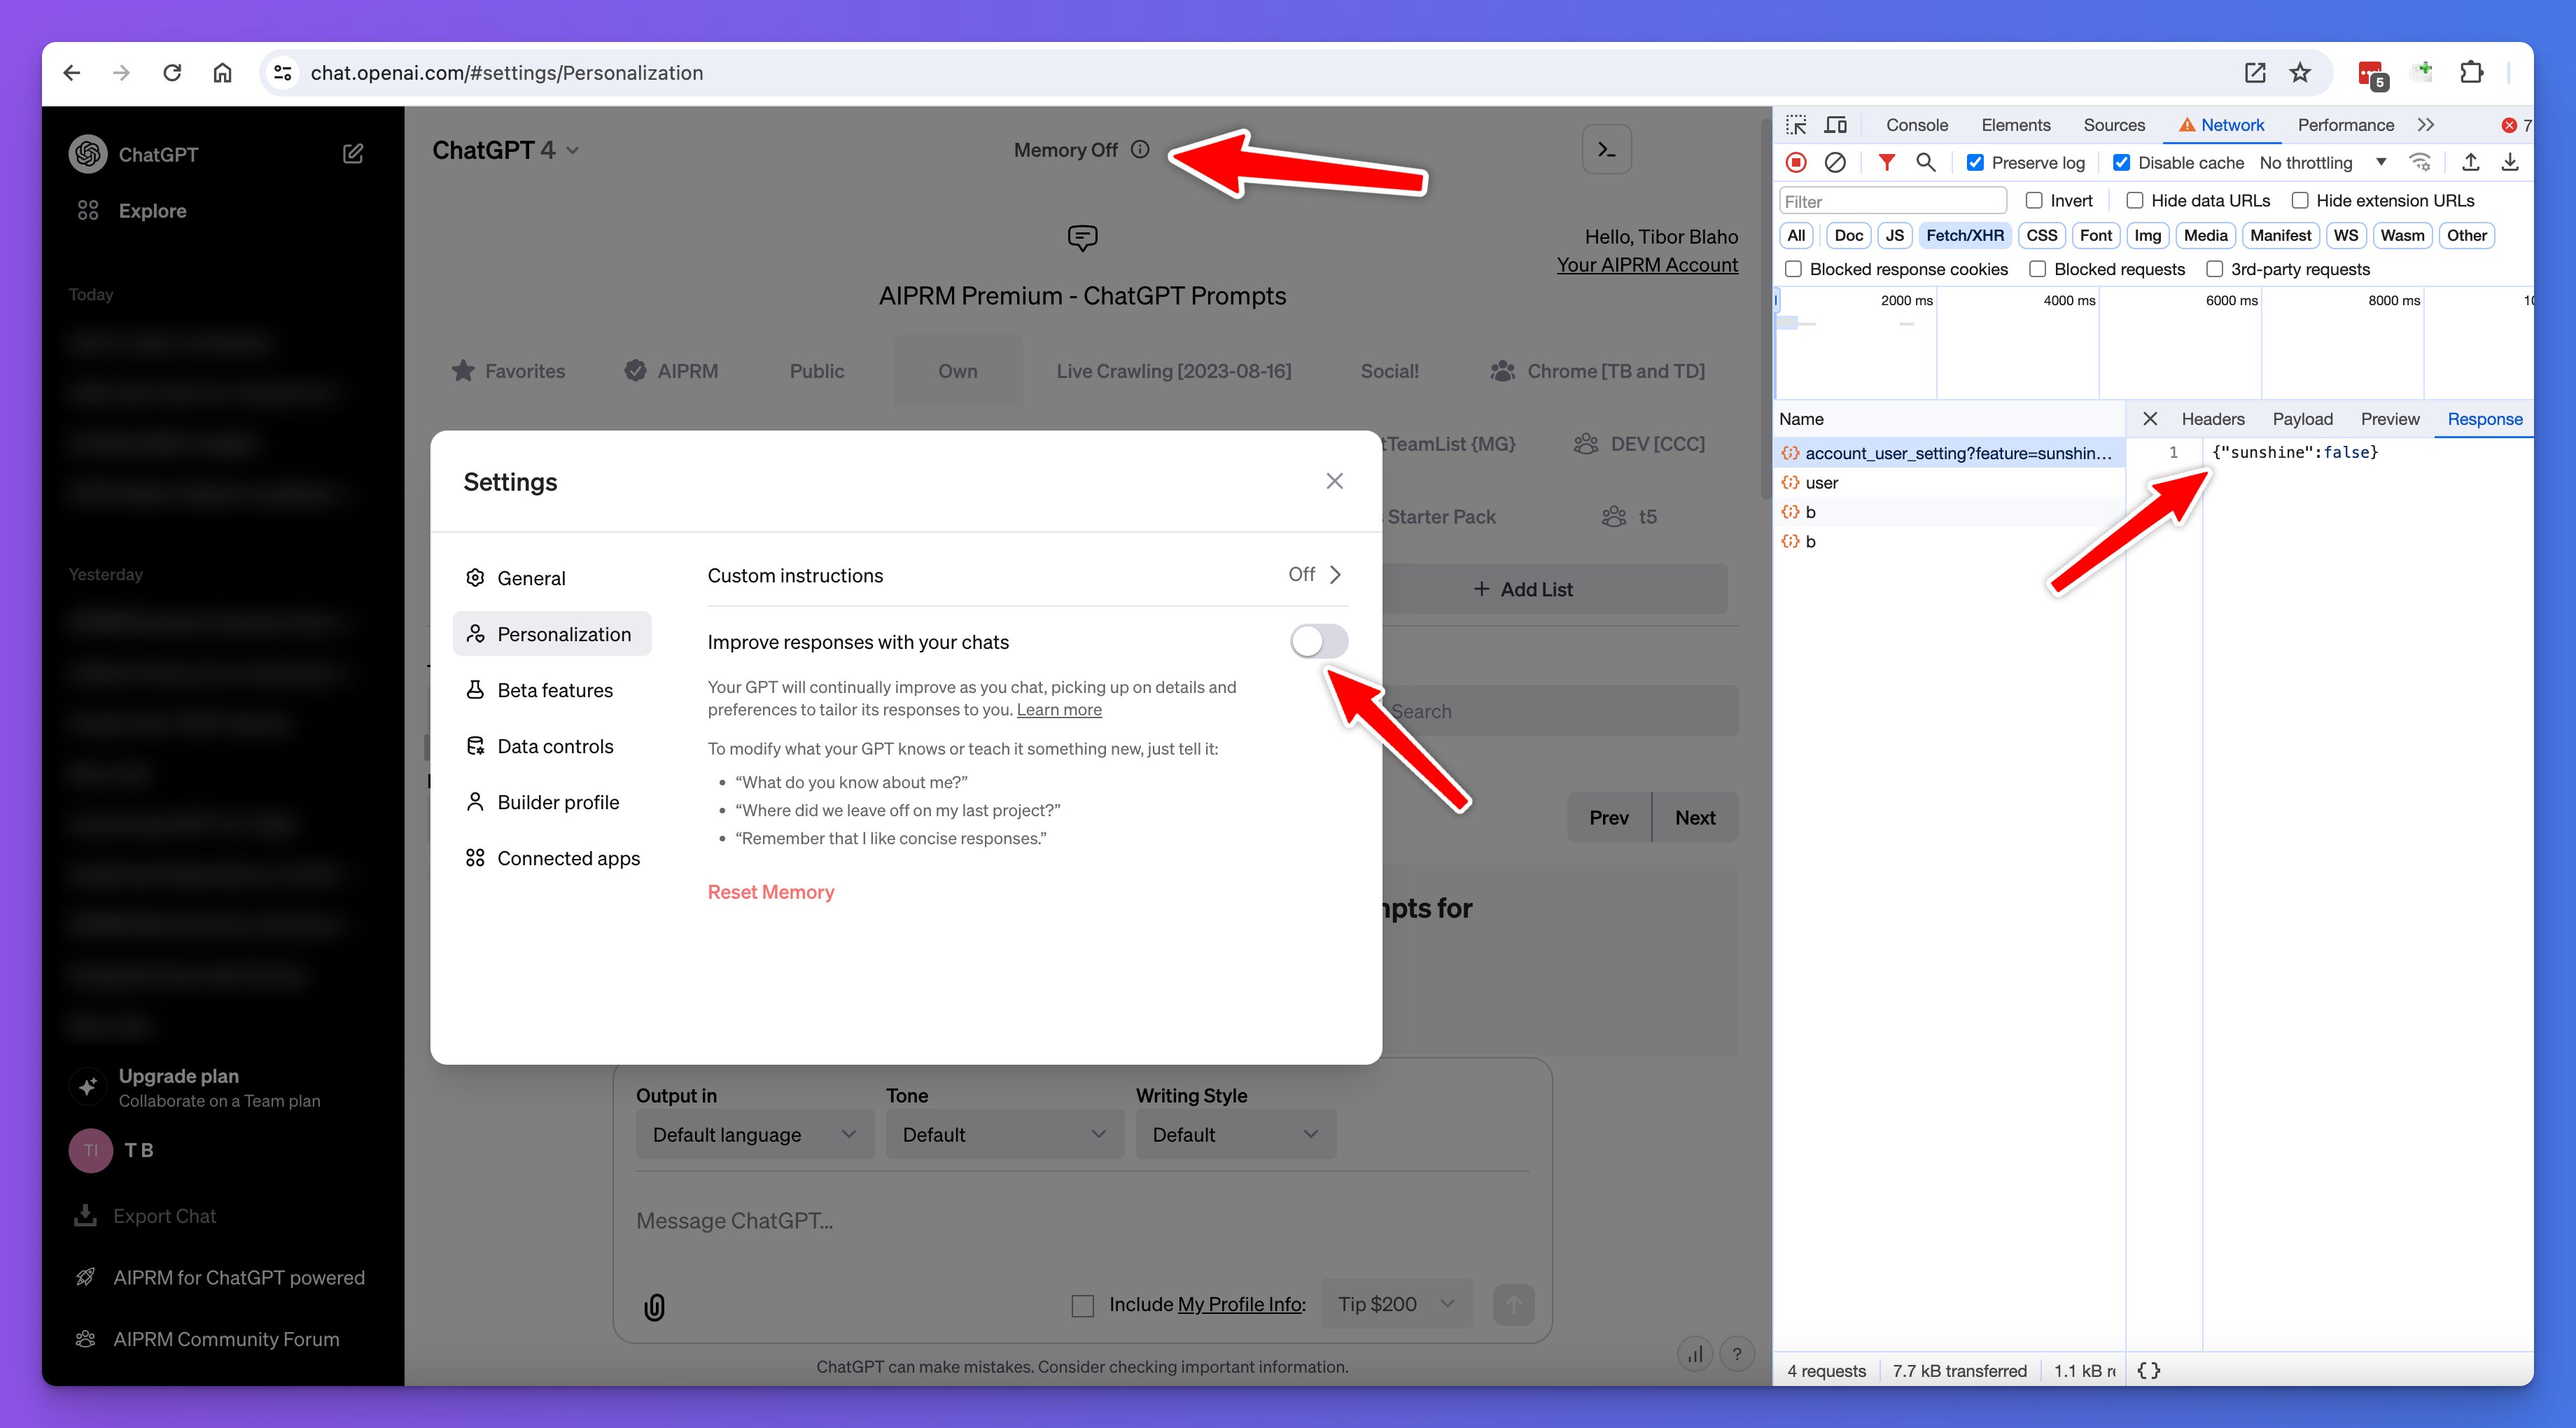Viewport: 2576px width, 1428px height.
Task: Switch to the Headers tab
Action: tap(2212, 419)
